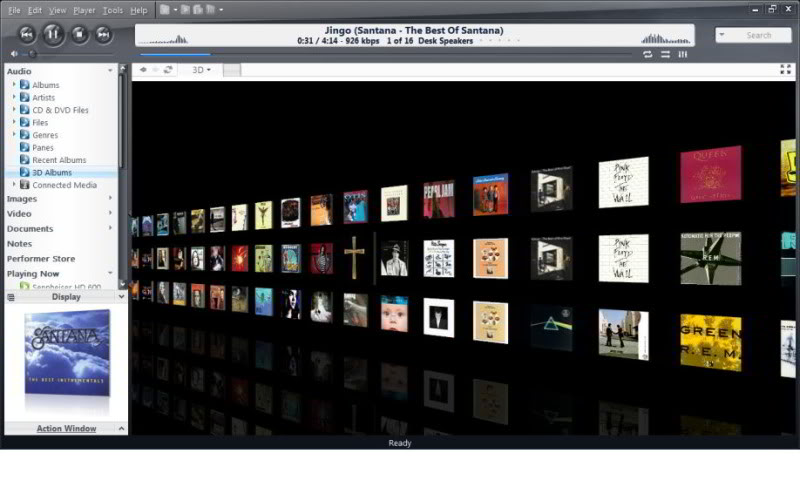Screen dimensions: 800x494
Task: Expand the Images section
Action: coord(110,198)
